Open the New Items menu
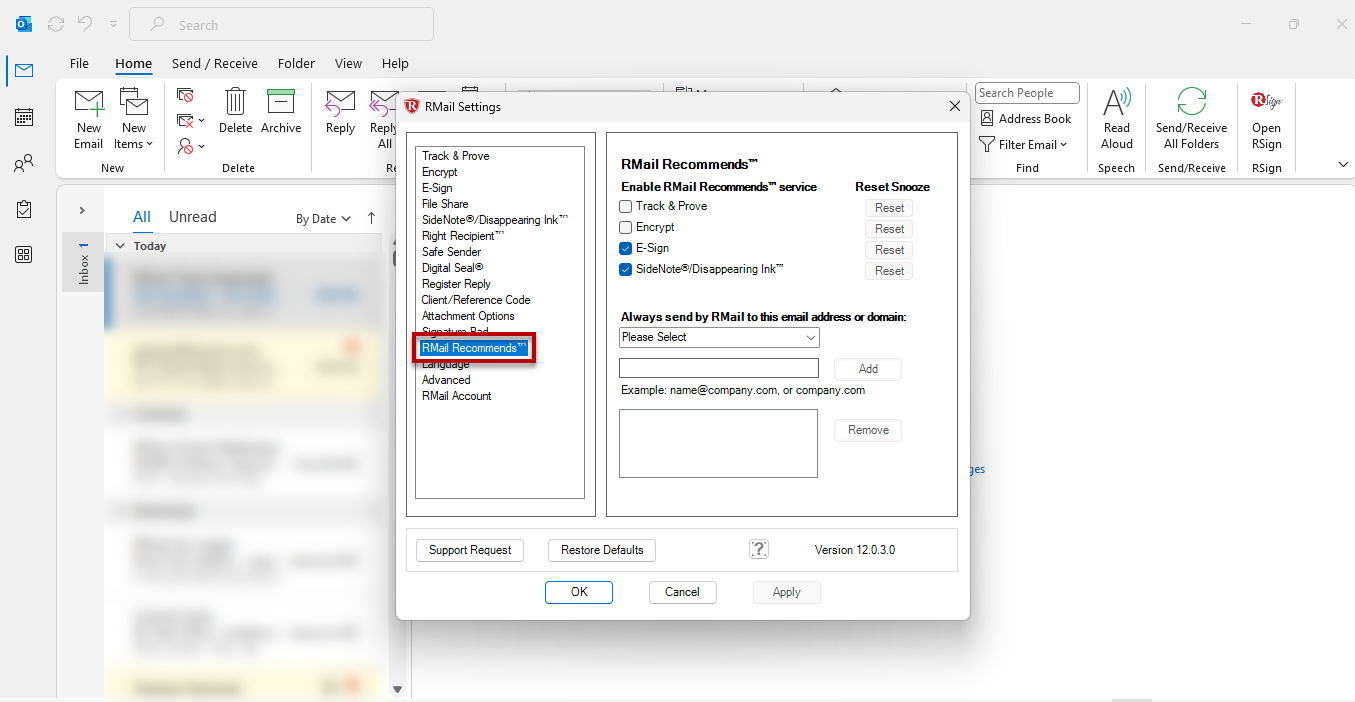 134,118
